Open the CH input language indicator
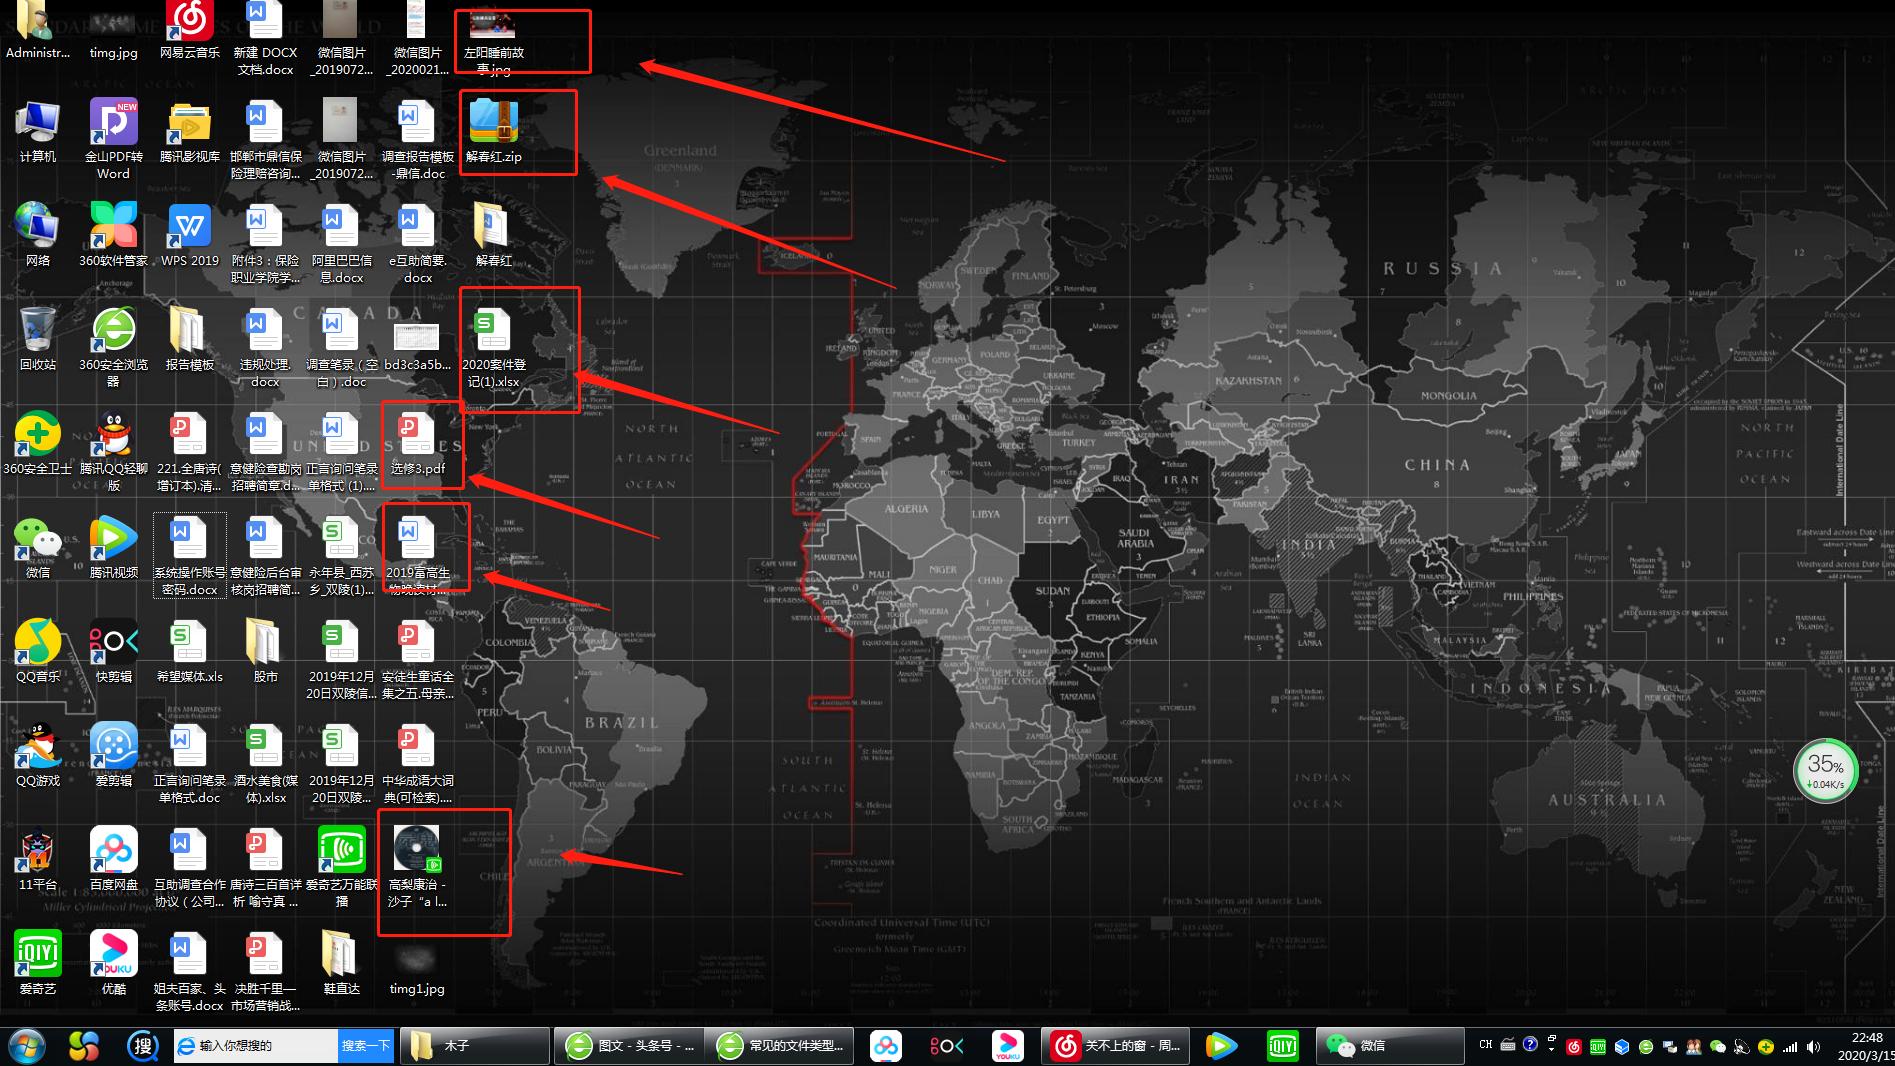 [x=1485, y=1044]
